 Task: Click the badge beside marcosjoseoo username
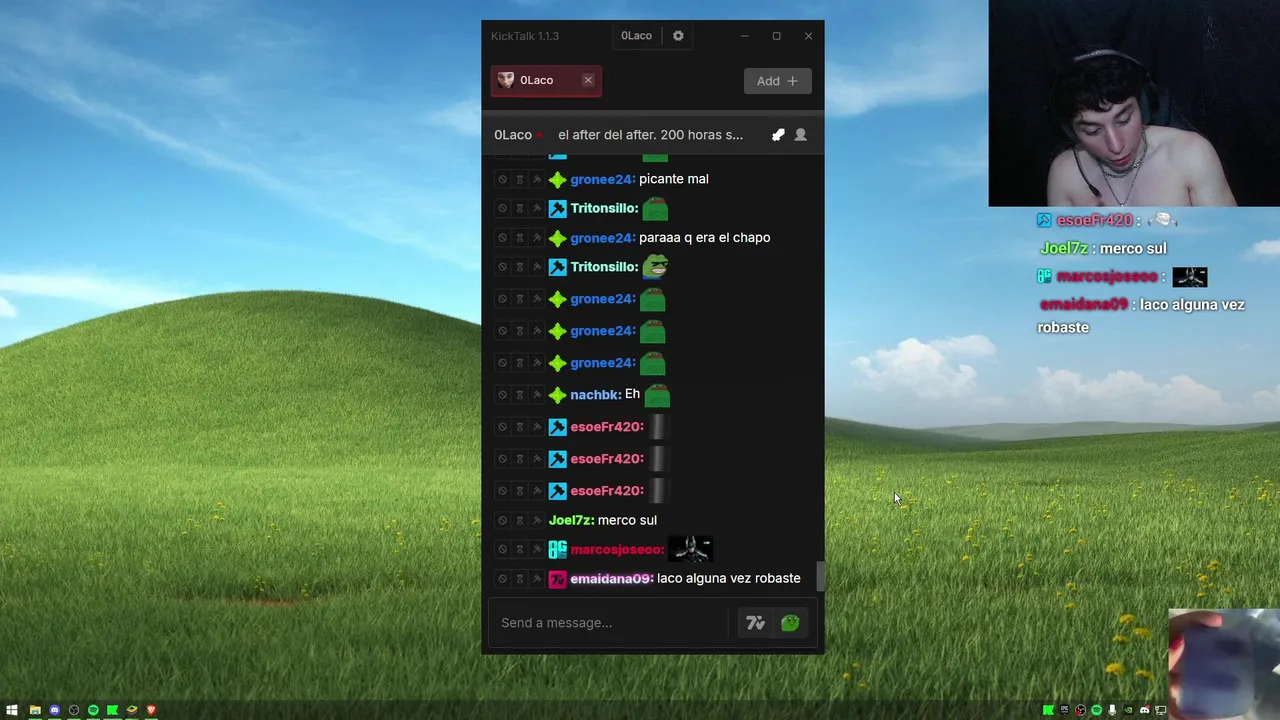click(557, 549)
